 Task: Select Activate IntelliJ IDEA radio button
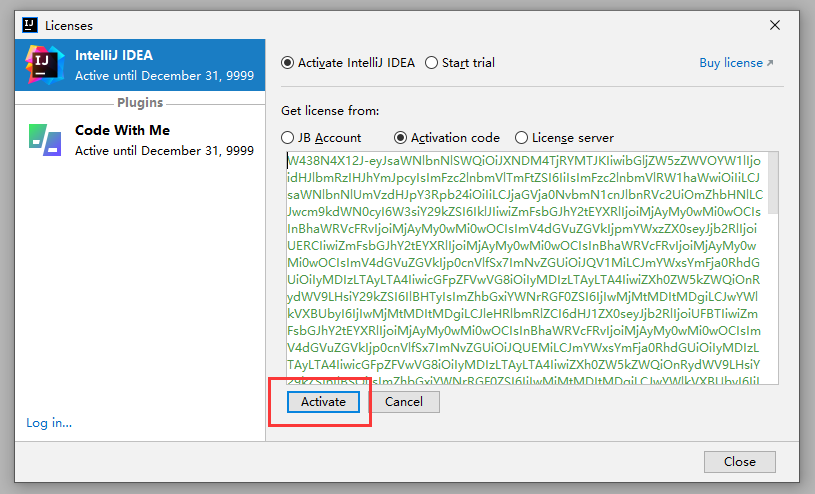[x=348, y=63]
